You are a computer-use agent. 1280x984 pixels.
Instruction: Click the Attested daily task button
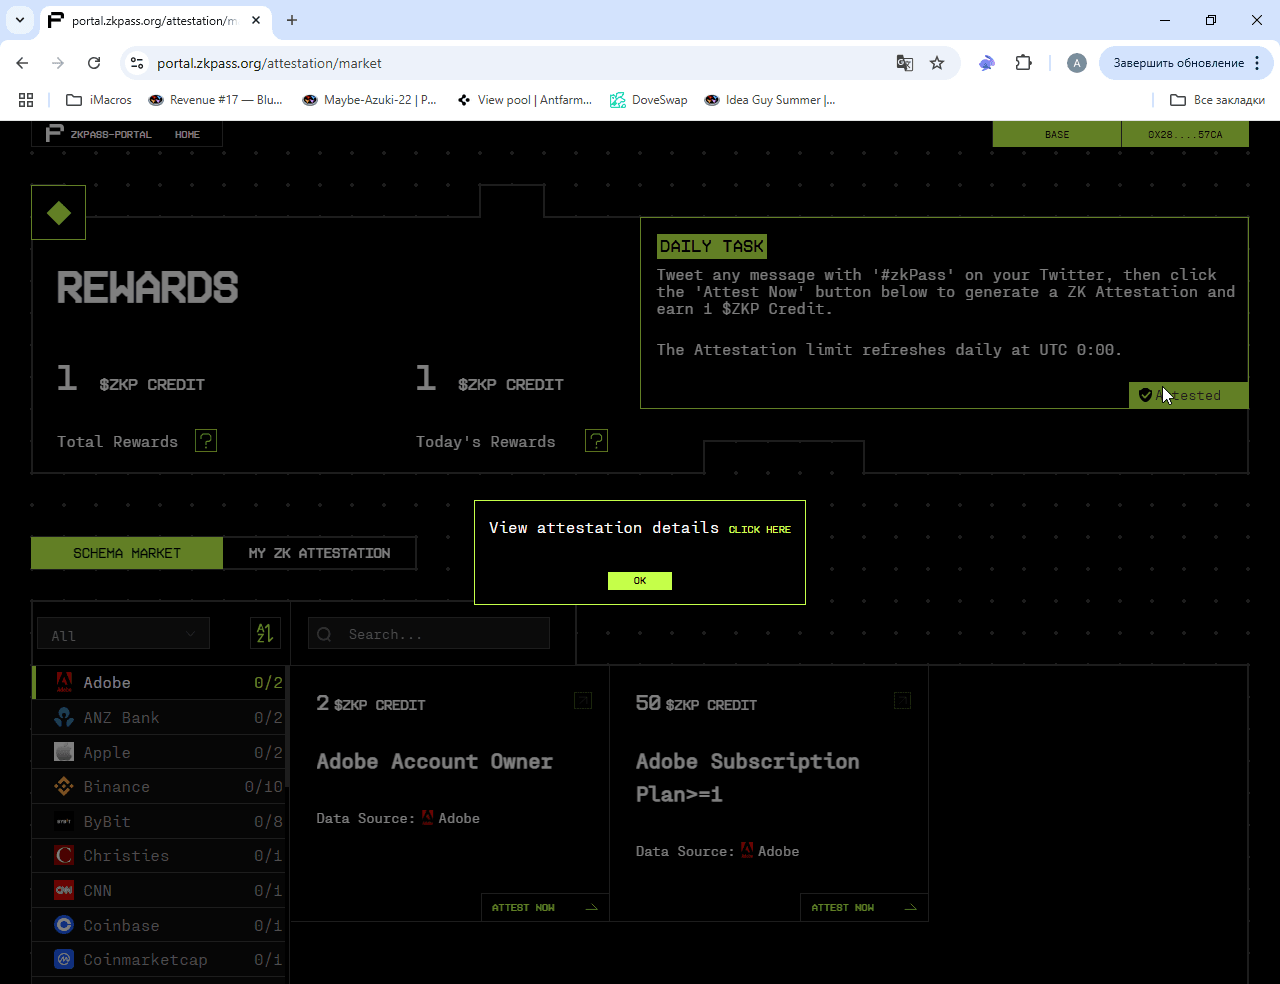coord(1189,395)
